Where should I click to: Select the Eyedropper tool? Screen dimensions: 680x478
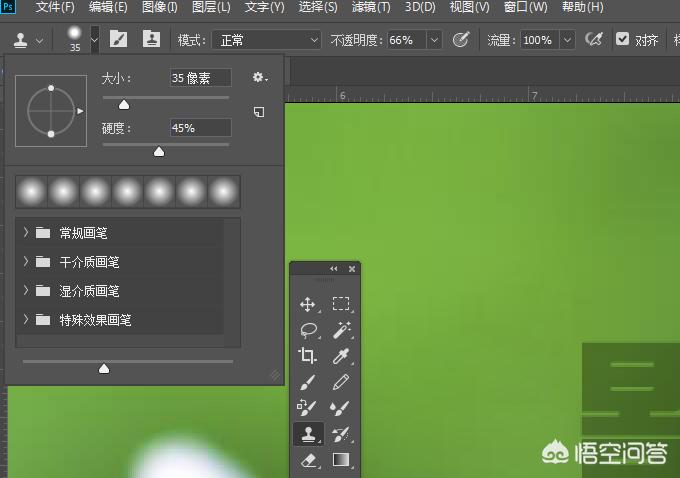pyautogui.click(x=341, y=356)
